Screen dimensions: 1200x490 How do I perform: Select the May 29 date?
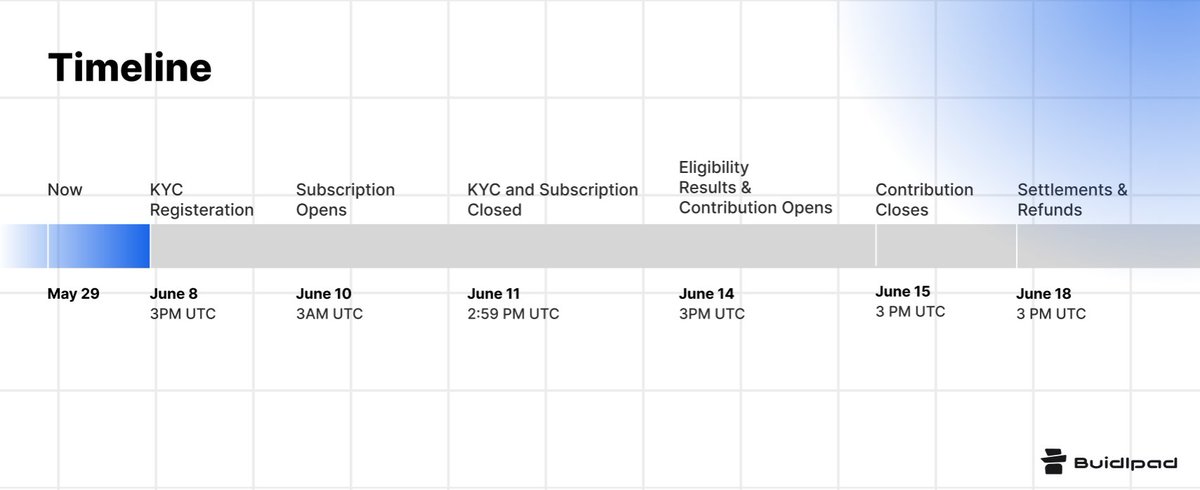click(x=73, y=294)
